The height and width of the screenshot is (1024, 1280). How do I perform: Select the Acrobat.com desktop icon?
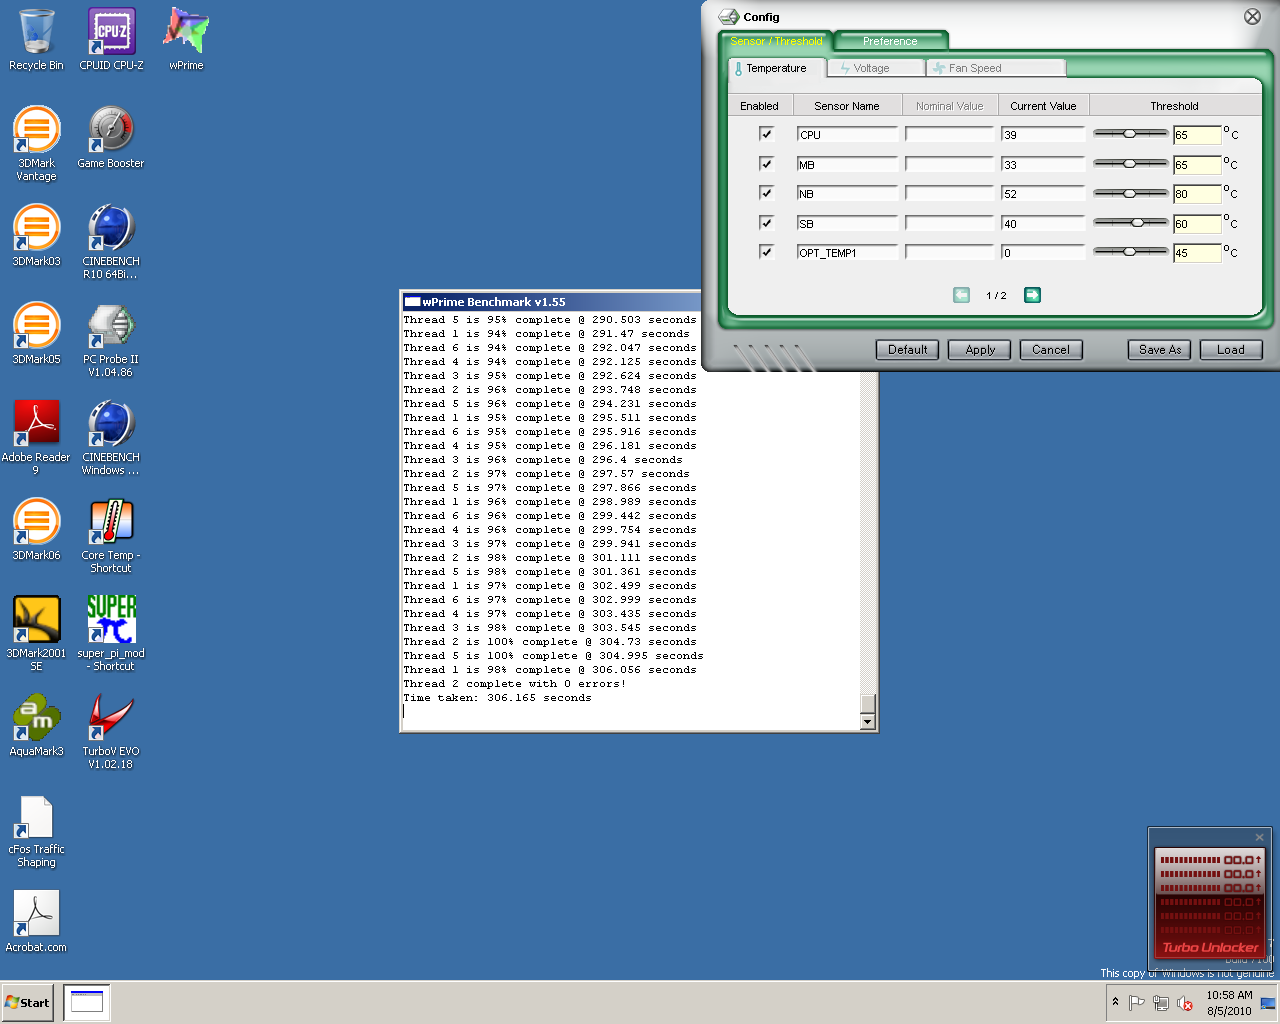tap(36, 922)
